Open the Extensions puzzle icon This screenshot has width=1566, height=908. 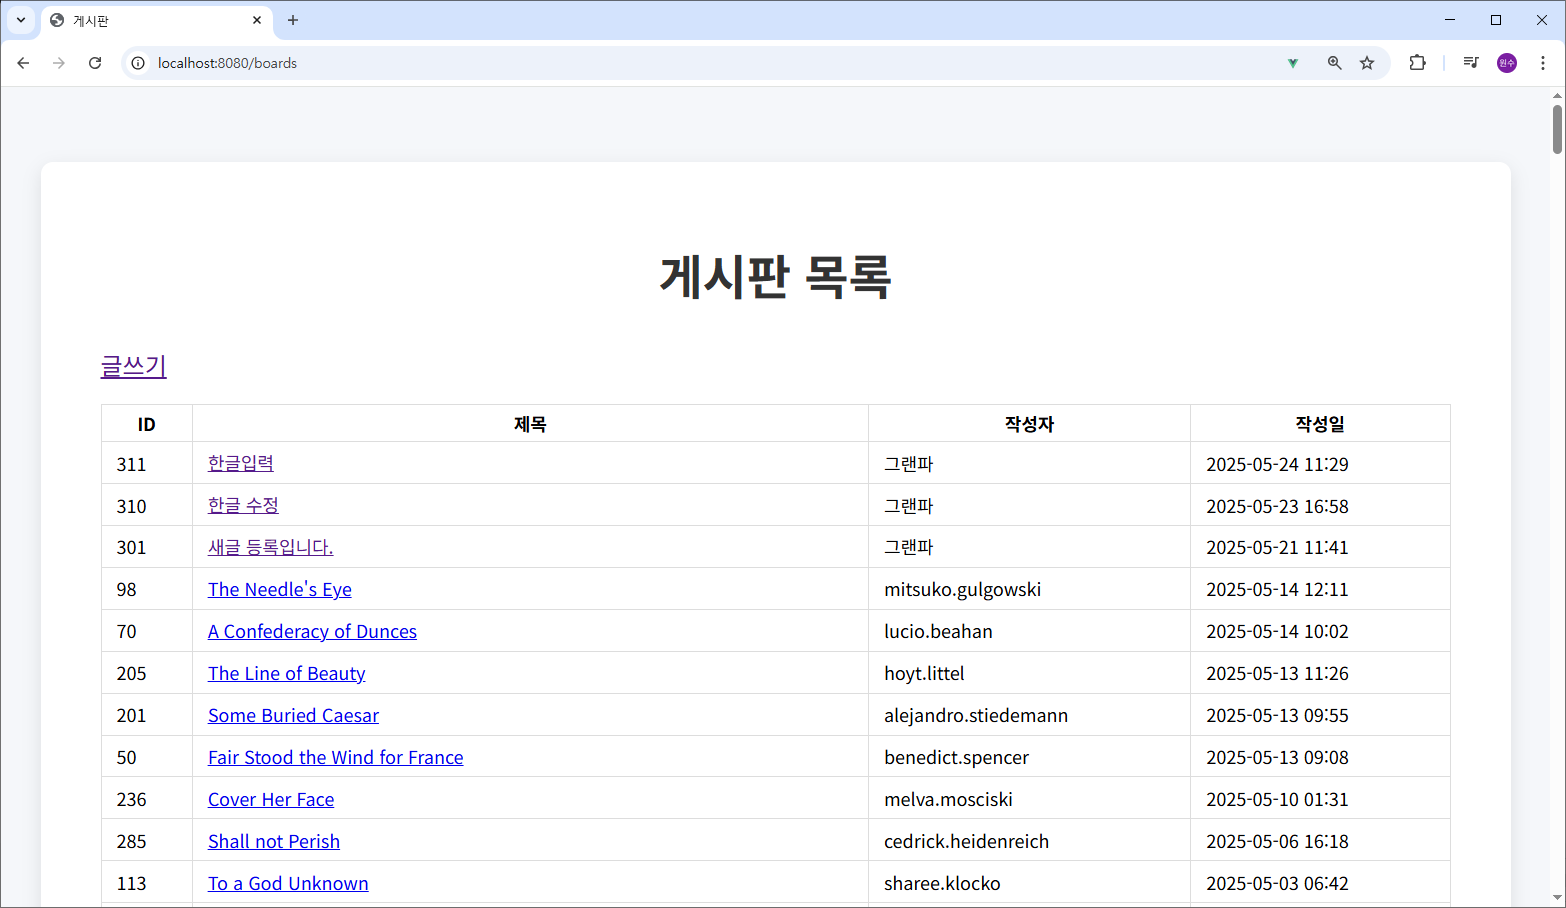(1417, 63)
